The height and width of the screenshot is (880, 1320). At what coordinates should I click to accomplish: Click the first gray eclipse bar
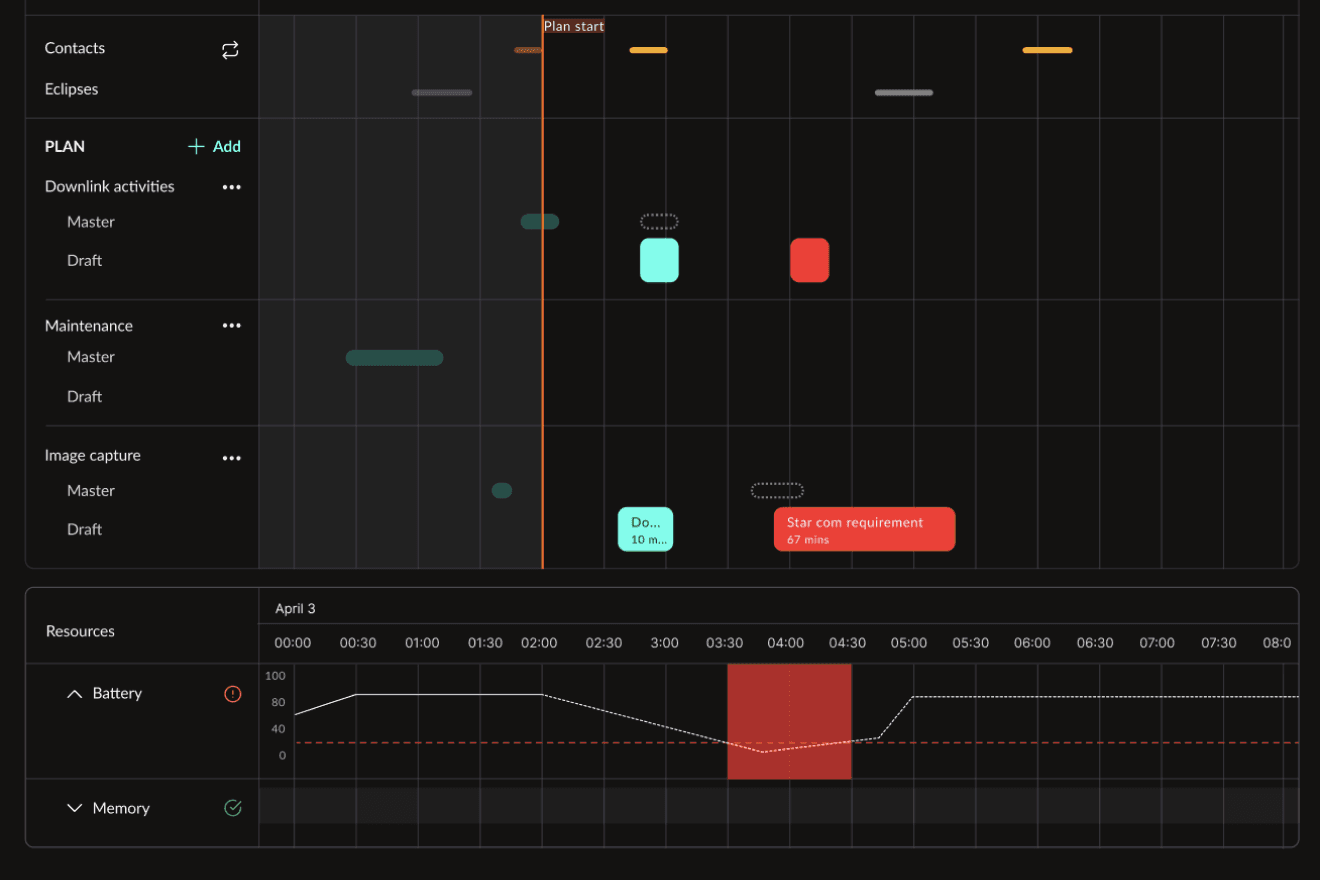tap(442, 93)
